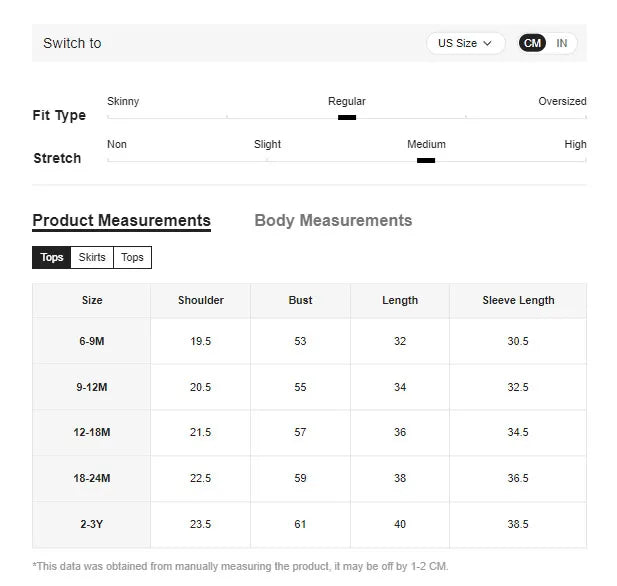Viewport: 617px width, 586px height.
Task: Click the Slight stretch label
Action: (267, 144)
